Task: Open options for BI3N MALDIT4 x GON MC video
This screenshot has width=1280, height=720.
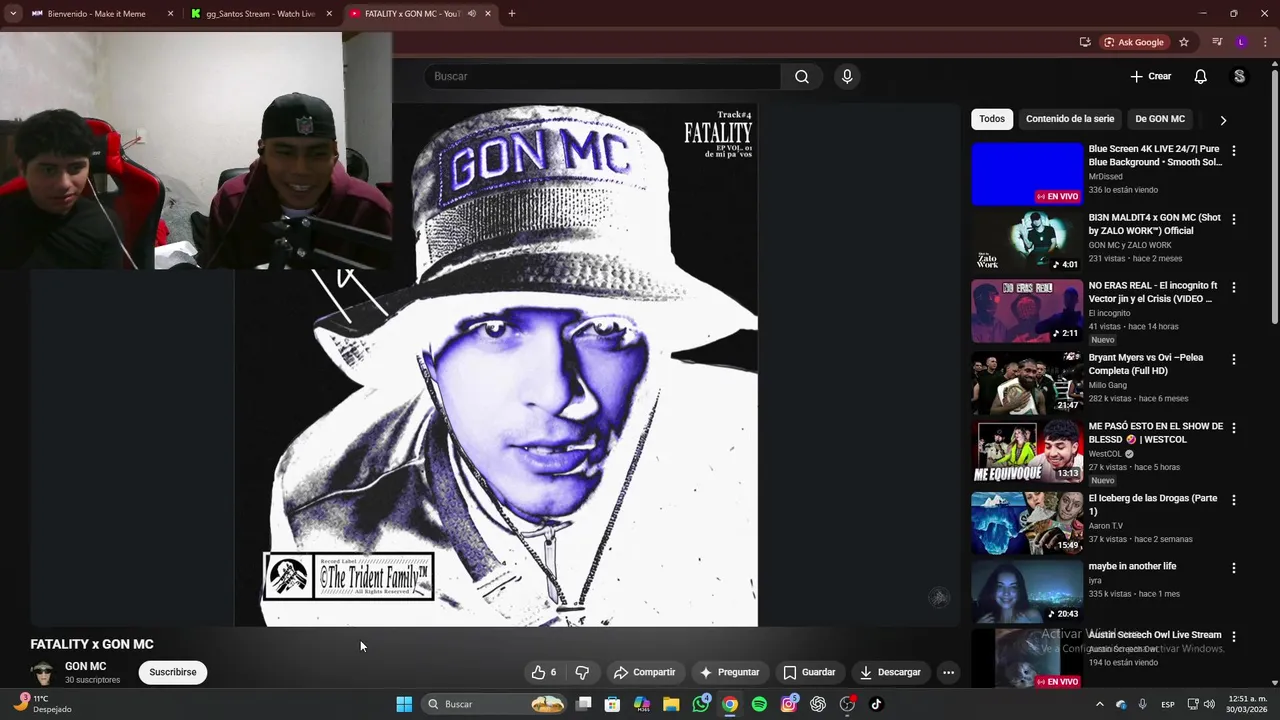Action: (1233, 219)
